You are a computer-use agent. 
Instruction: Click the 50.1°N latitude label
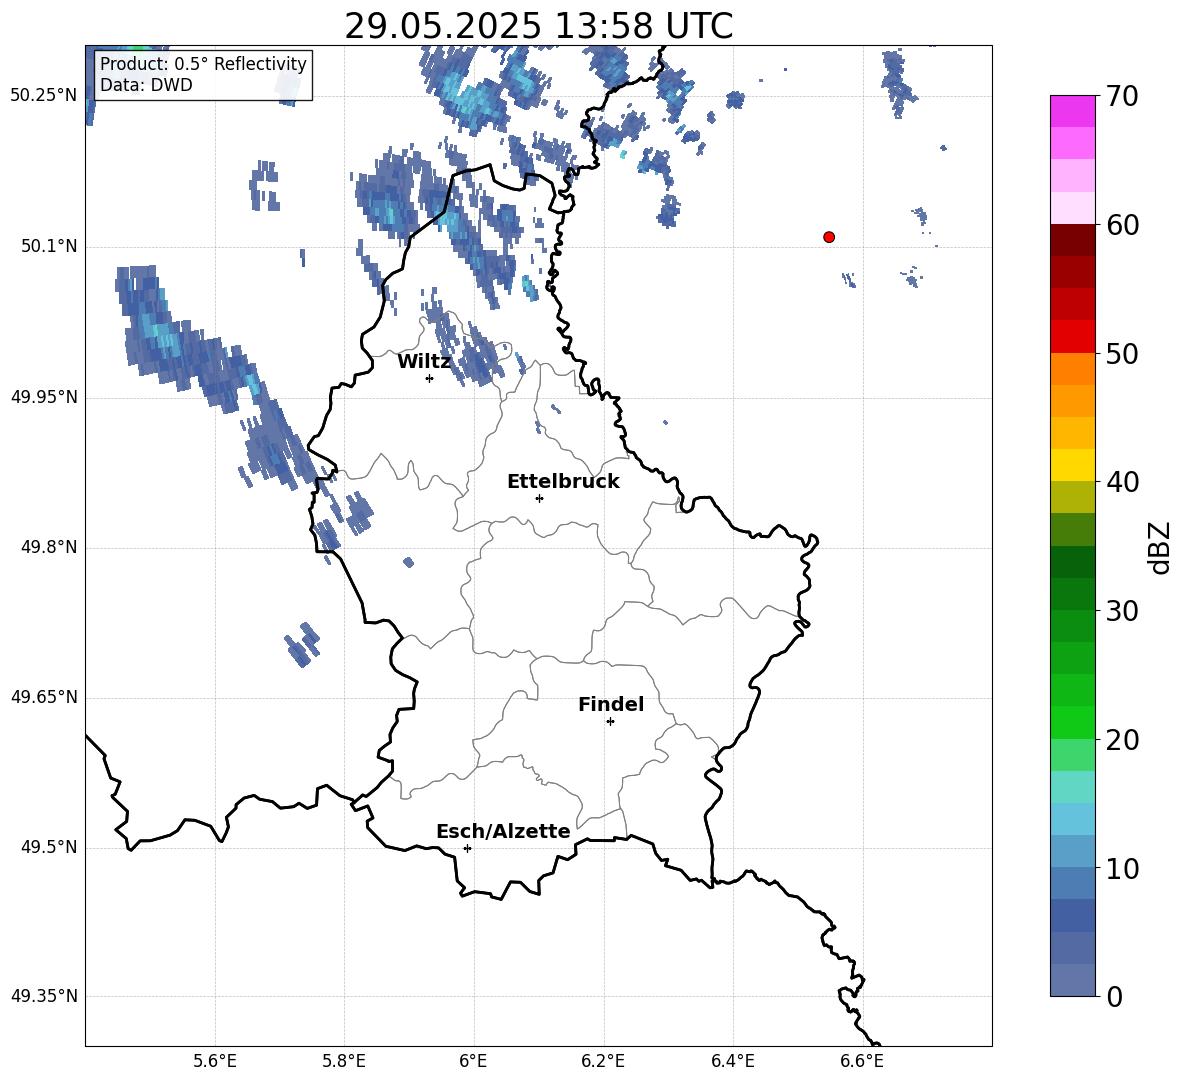point(49,247)
